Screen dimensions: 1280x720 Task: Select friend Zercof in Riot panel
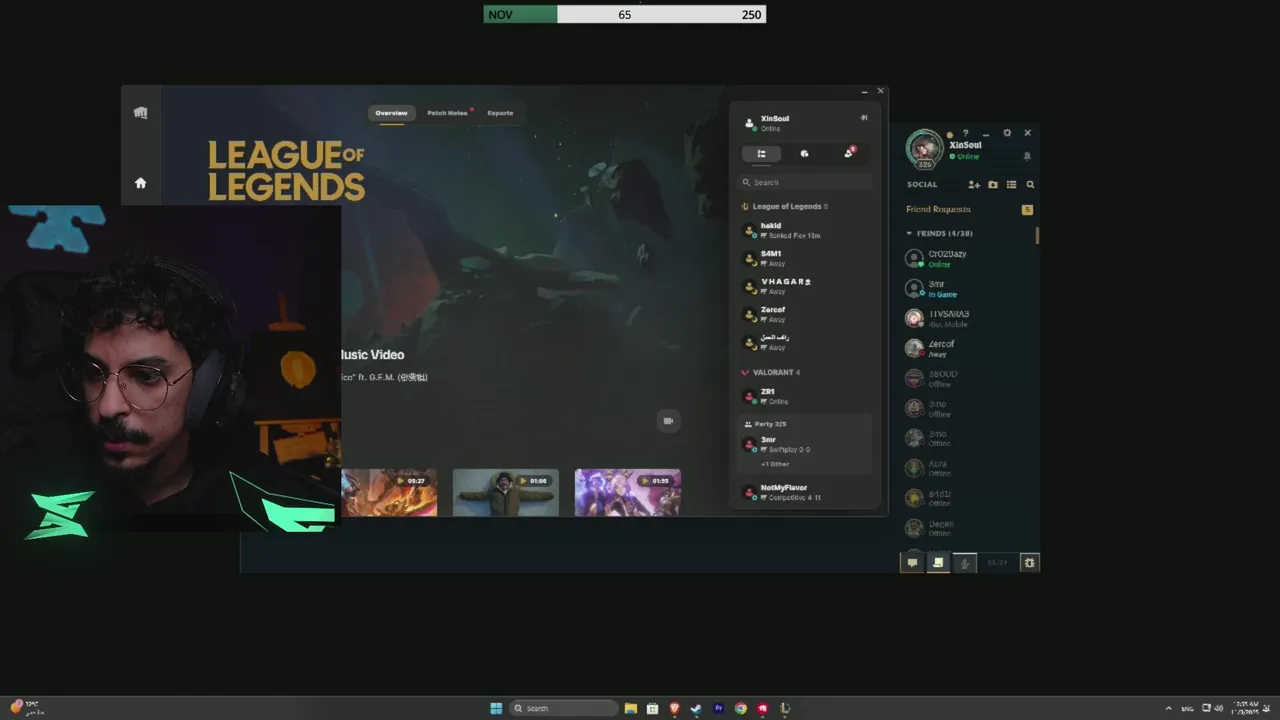click(x=805, y=314)
